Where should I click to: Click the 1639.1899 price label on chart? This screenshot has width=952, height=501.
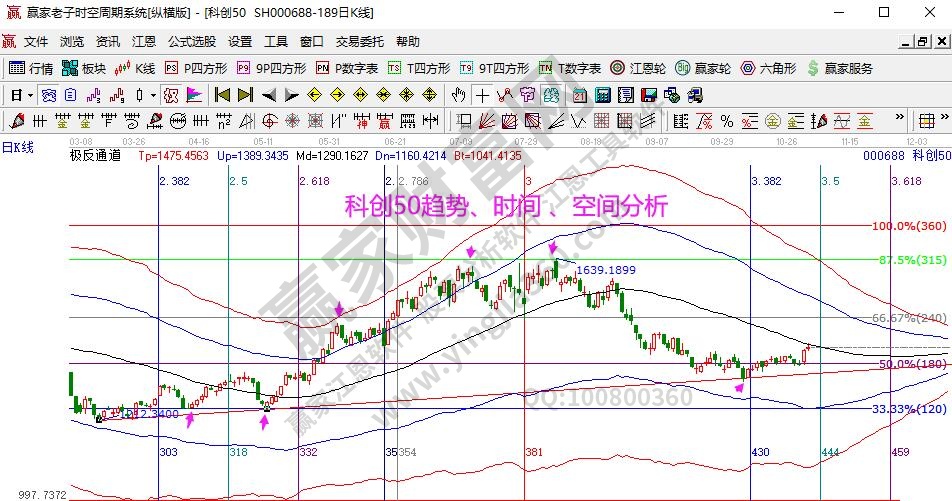[x=606, y=270]
